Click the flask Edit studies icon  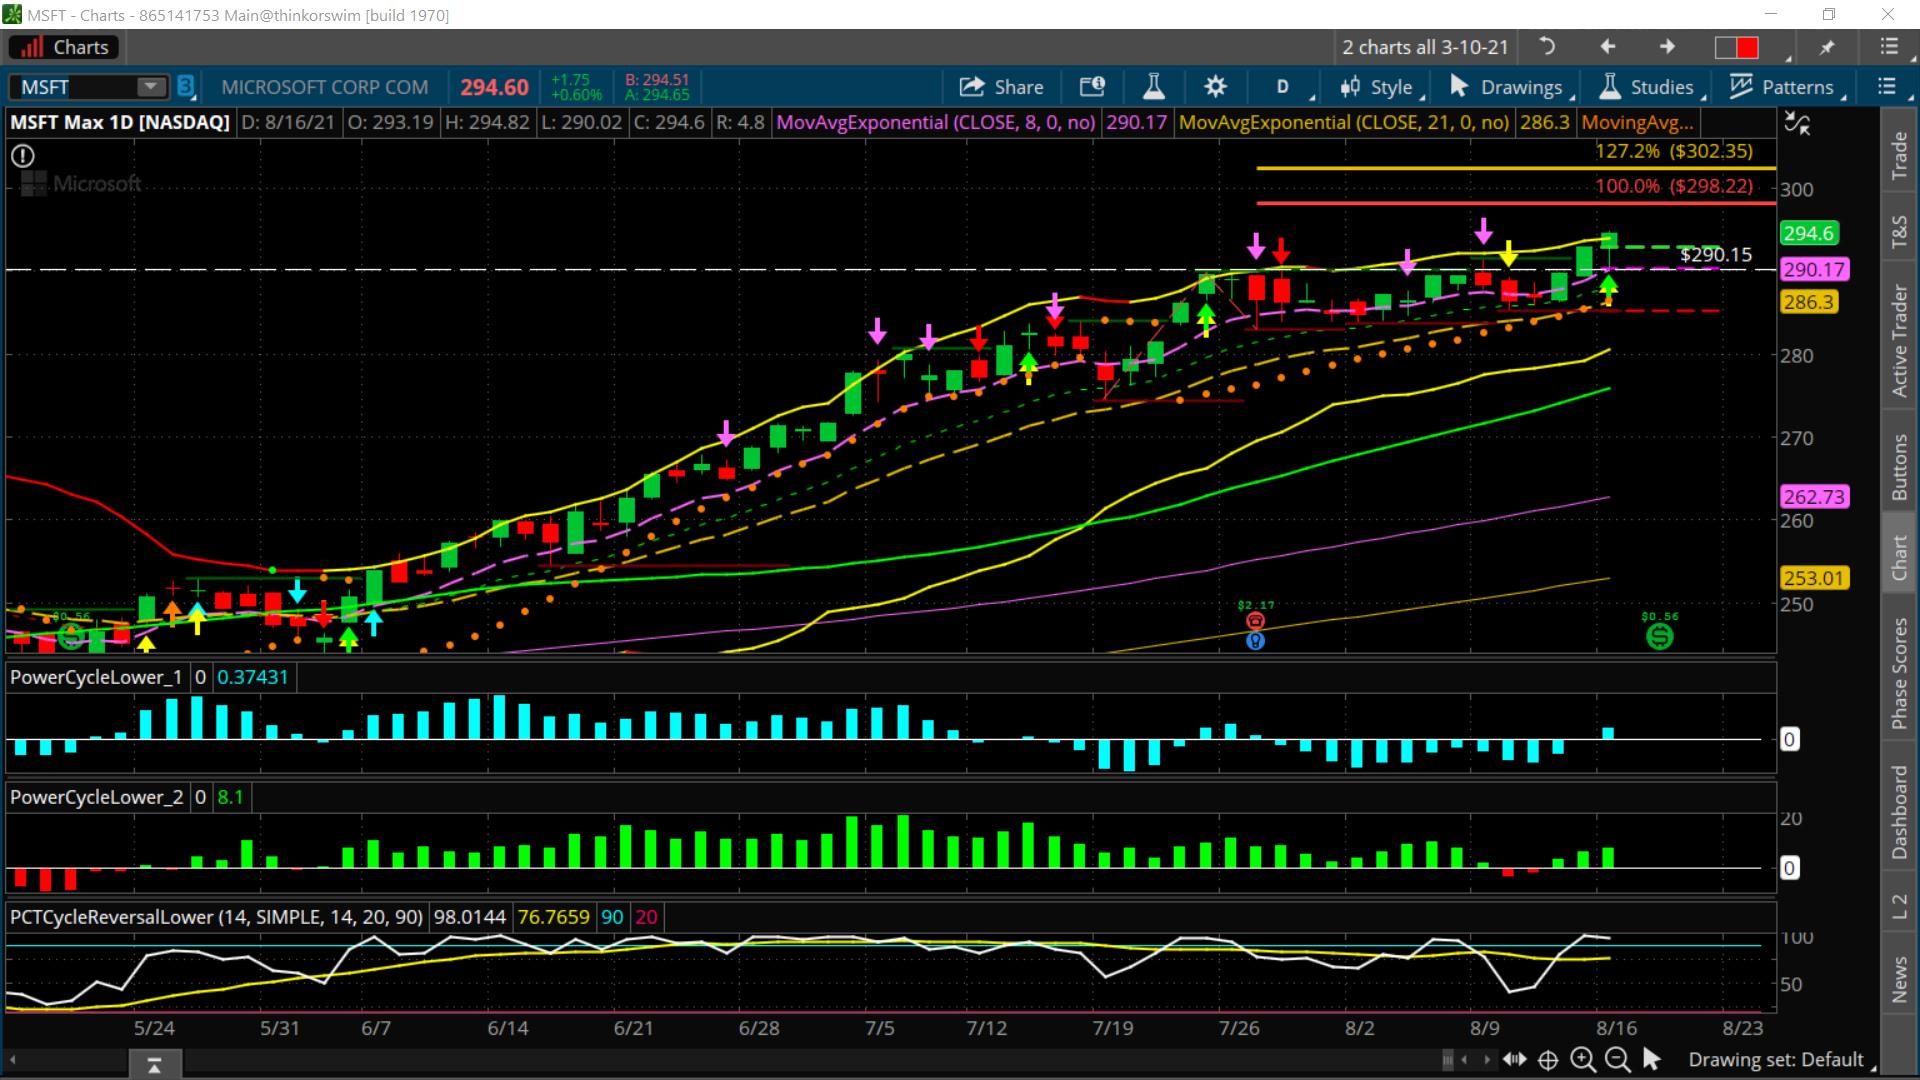tap(1154, 87)
